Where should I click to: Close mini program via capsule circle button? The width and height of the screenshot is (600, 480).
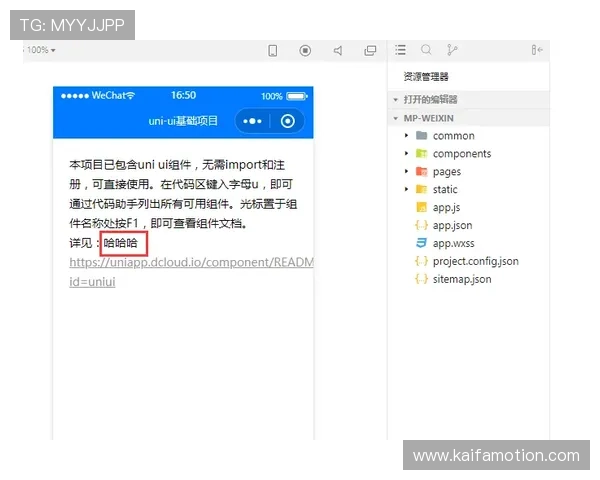pos(288,121)
